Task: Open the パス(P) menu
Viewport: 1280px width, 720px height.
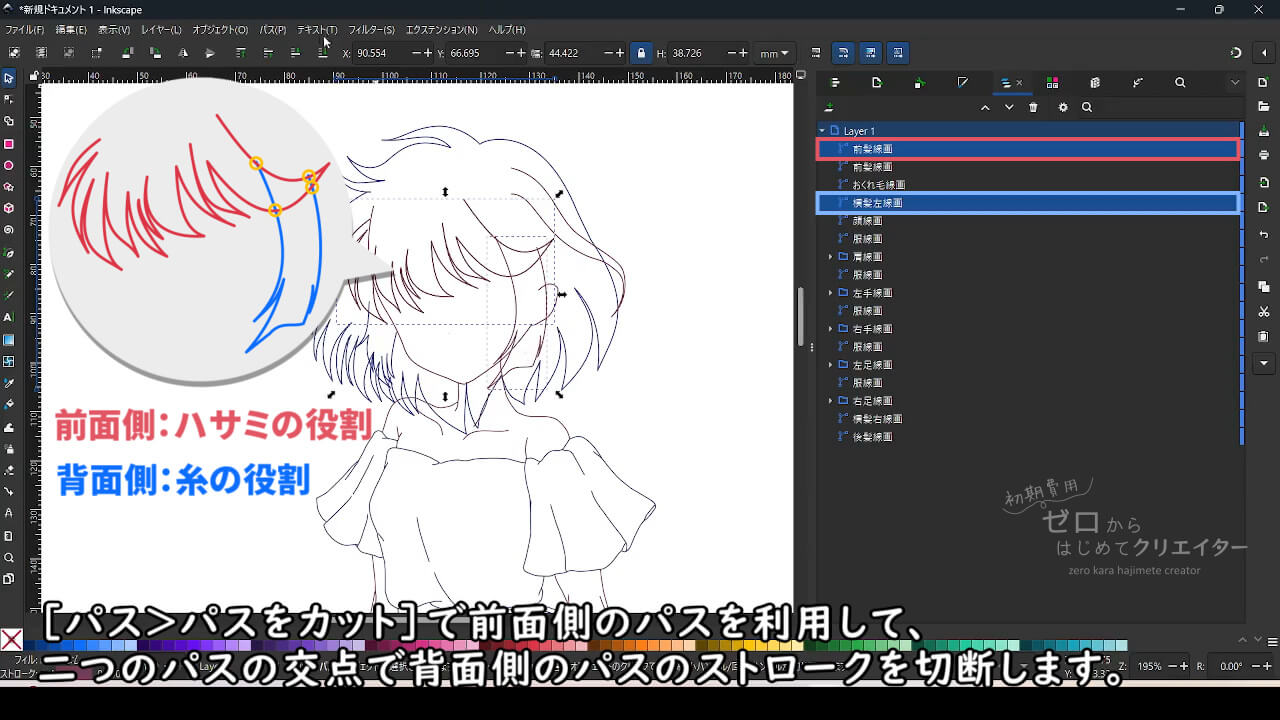Action: click(272, 30)
